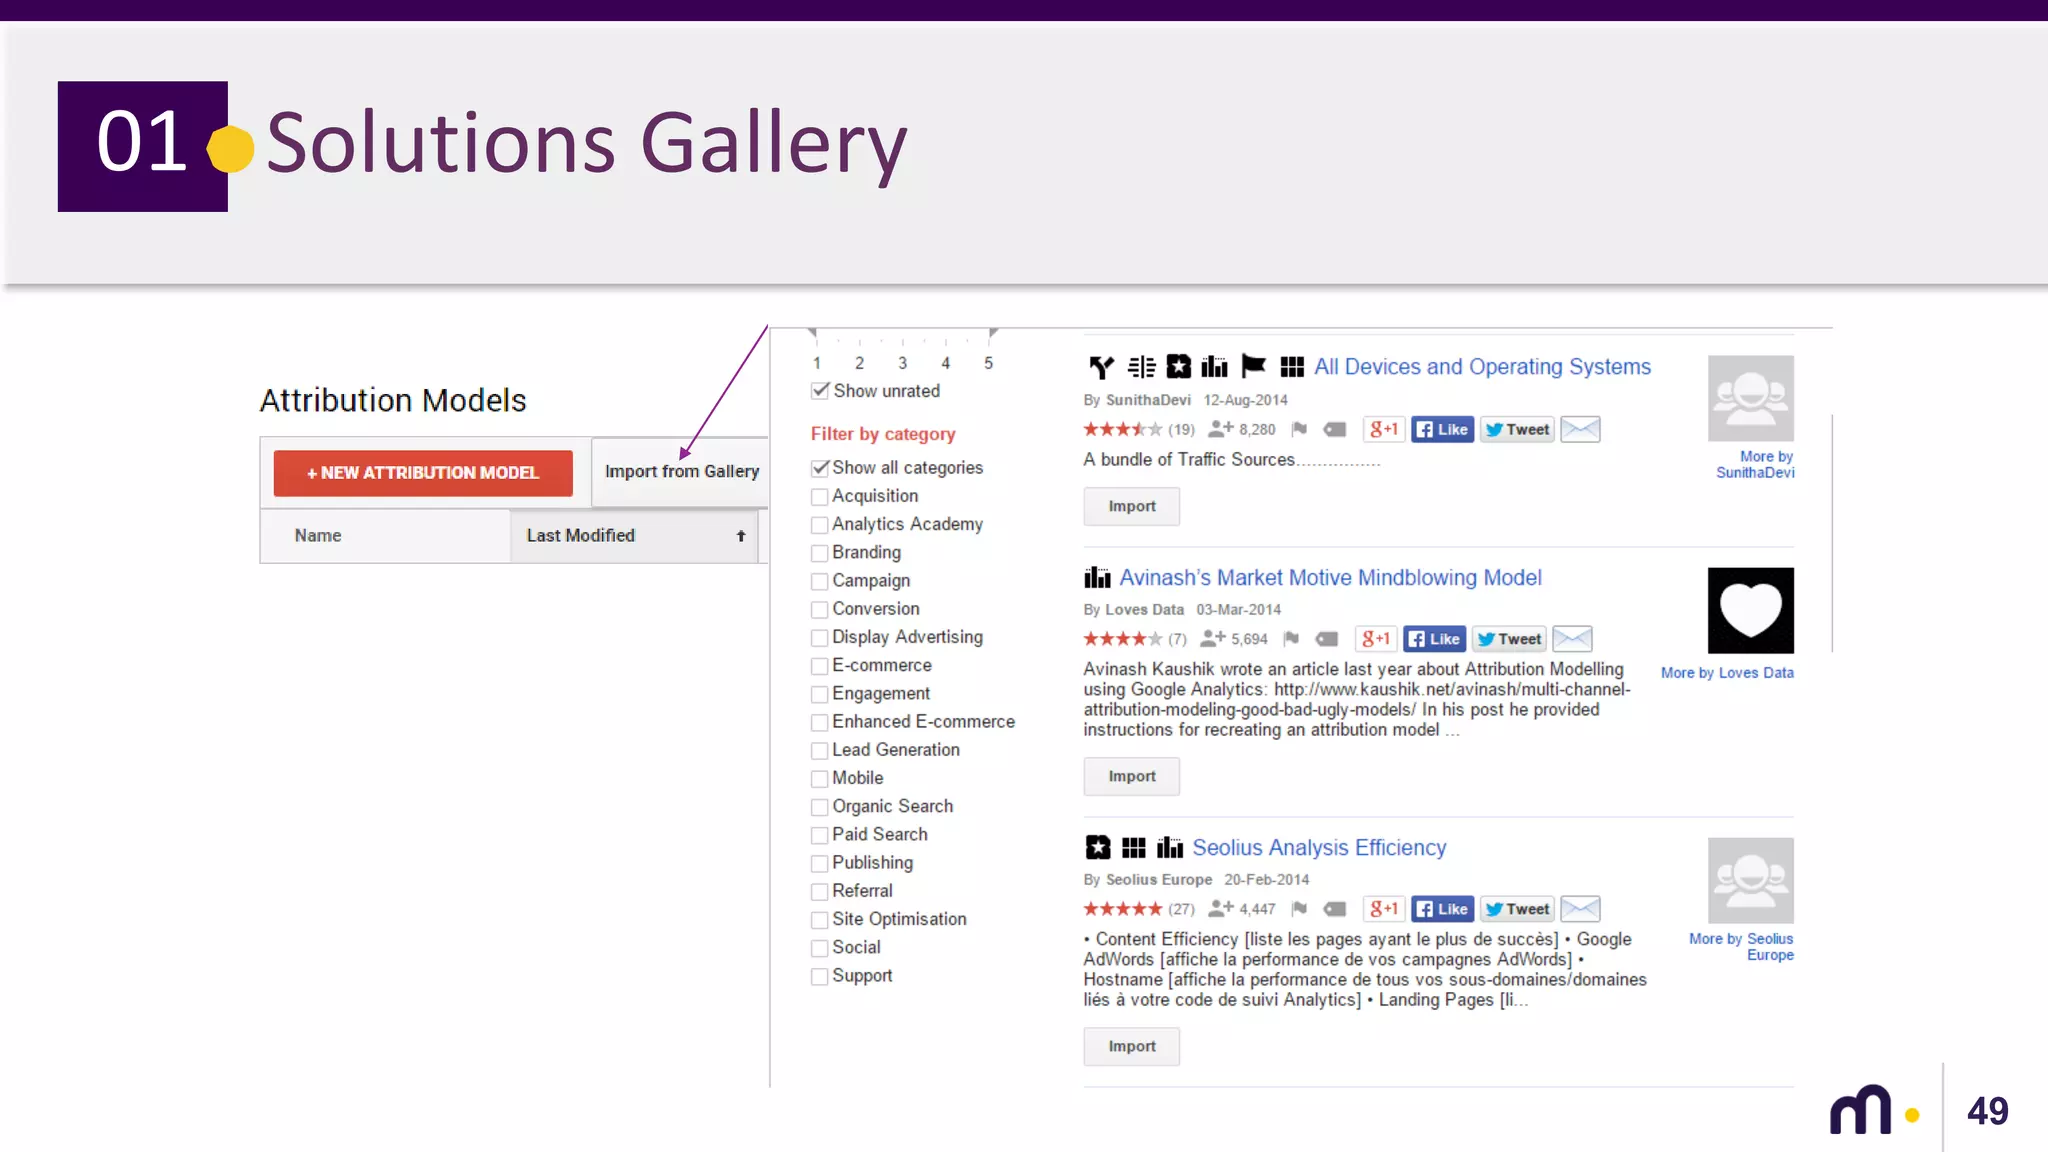Email the All Devices entry
The height and width of the screenshot is (1152, 2048).
[x=1580, y=430]
